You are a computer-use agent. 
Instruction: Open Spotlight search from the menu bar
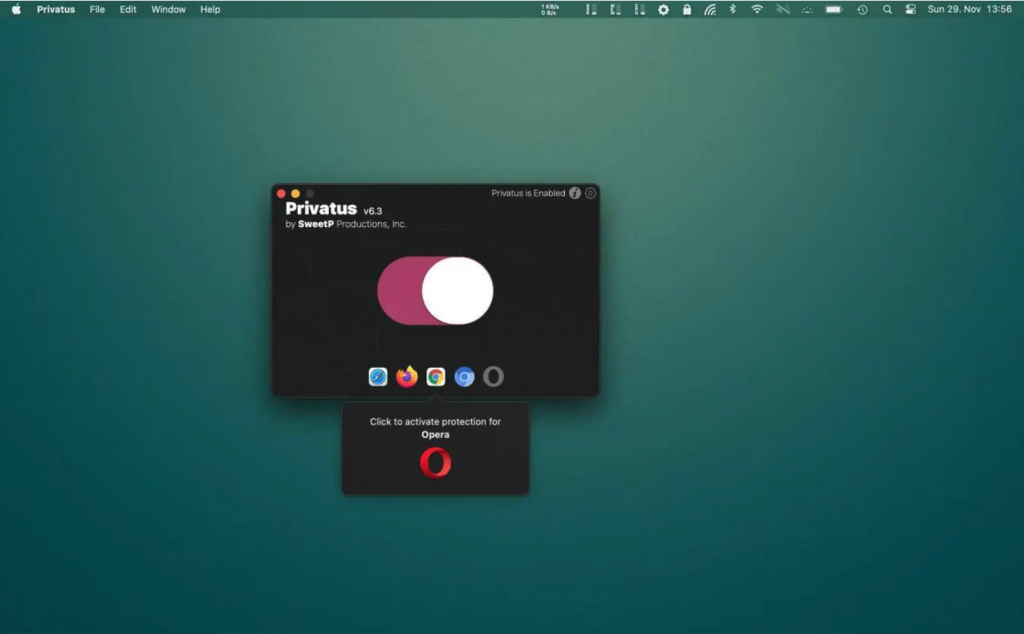886,9
